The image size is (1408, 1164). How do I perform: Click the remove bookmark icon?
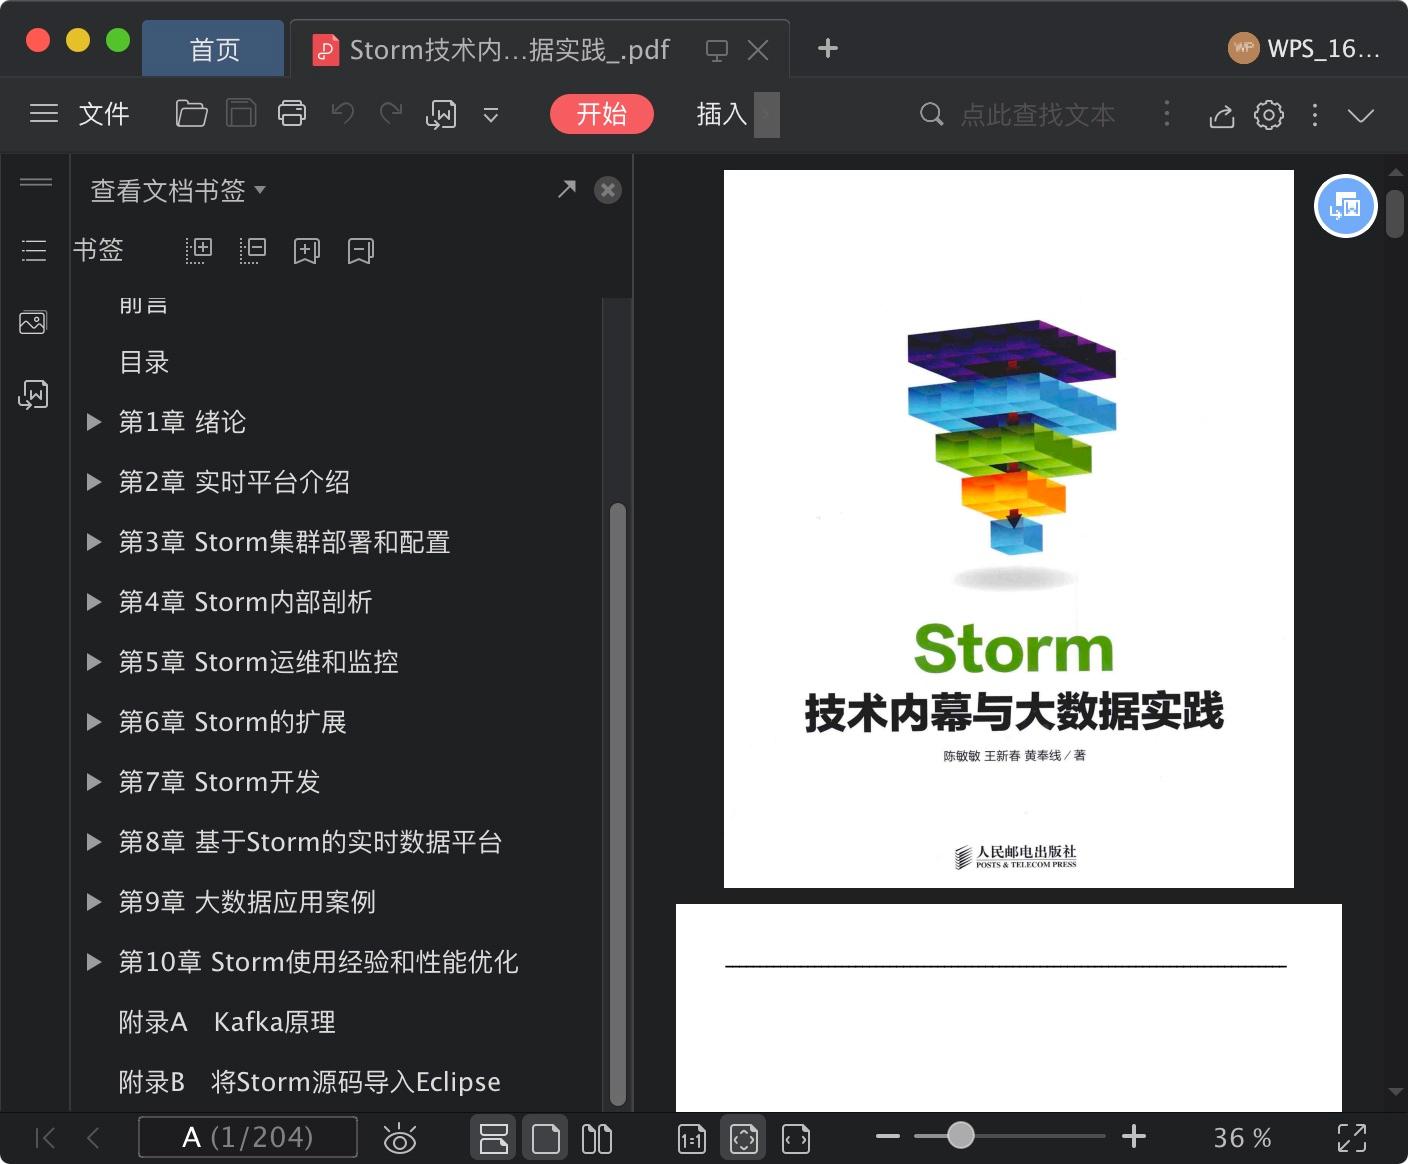[x=360, y=251]
